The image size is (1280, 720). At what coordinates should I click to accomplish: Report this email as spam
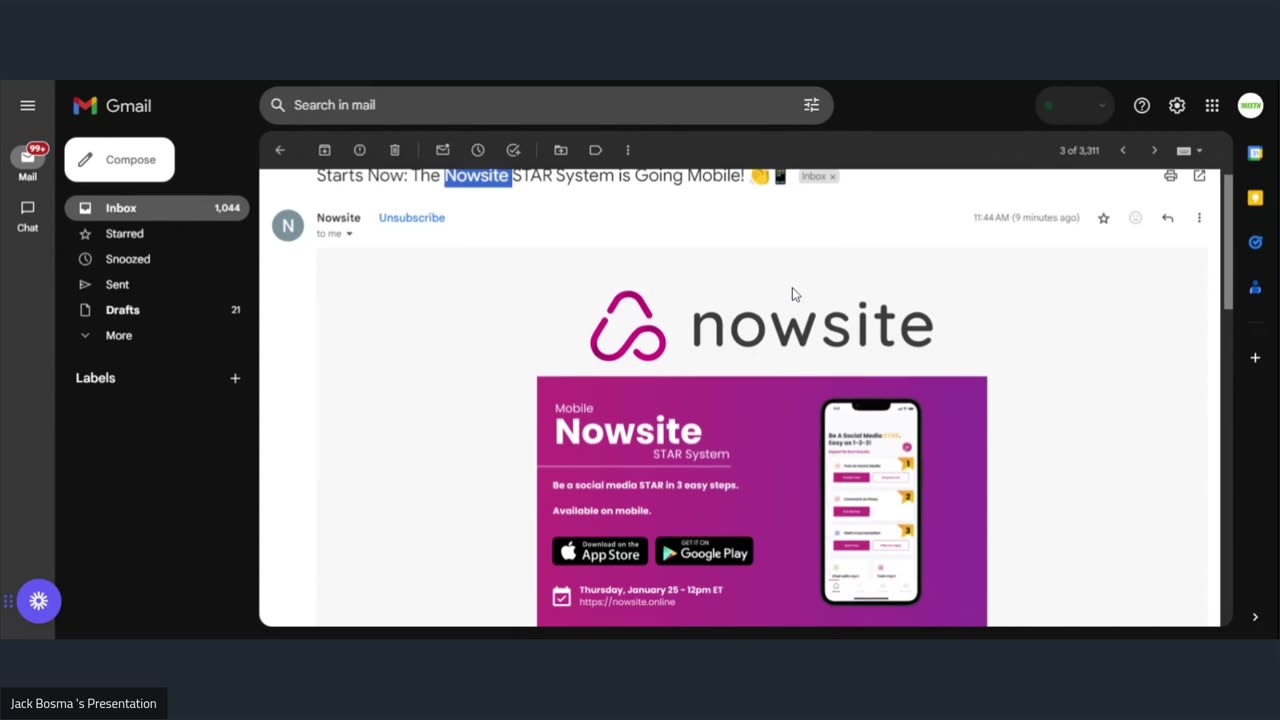tap(360, 150)
